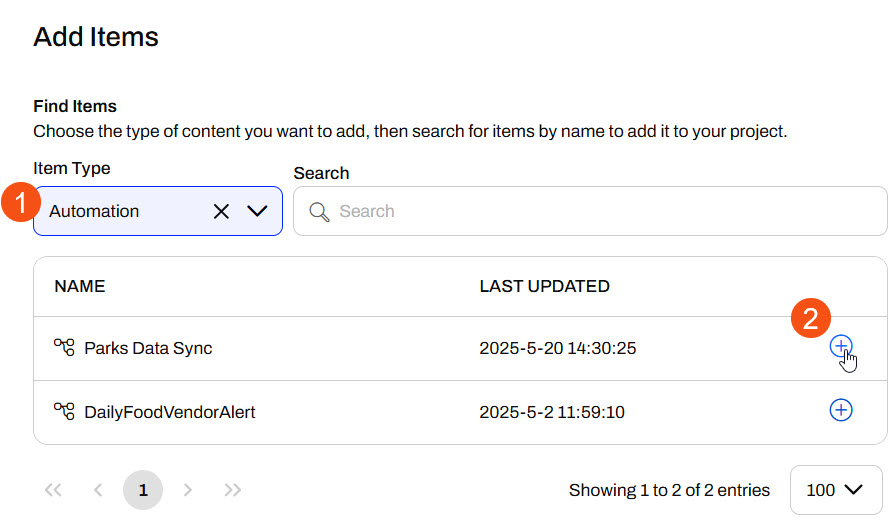Clear the Automation item type selection
Viewport: 896px width, 529px height.
tap(221, 211)
